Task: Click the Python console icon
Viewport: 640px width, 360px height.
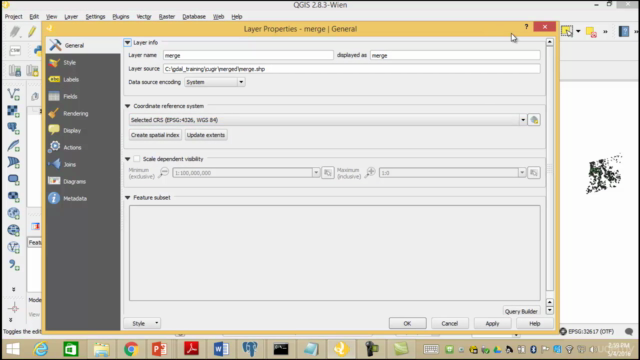Action: (38, 50)
